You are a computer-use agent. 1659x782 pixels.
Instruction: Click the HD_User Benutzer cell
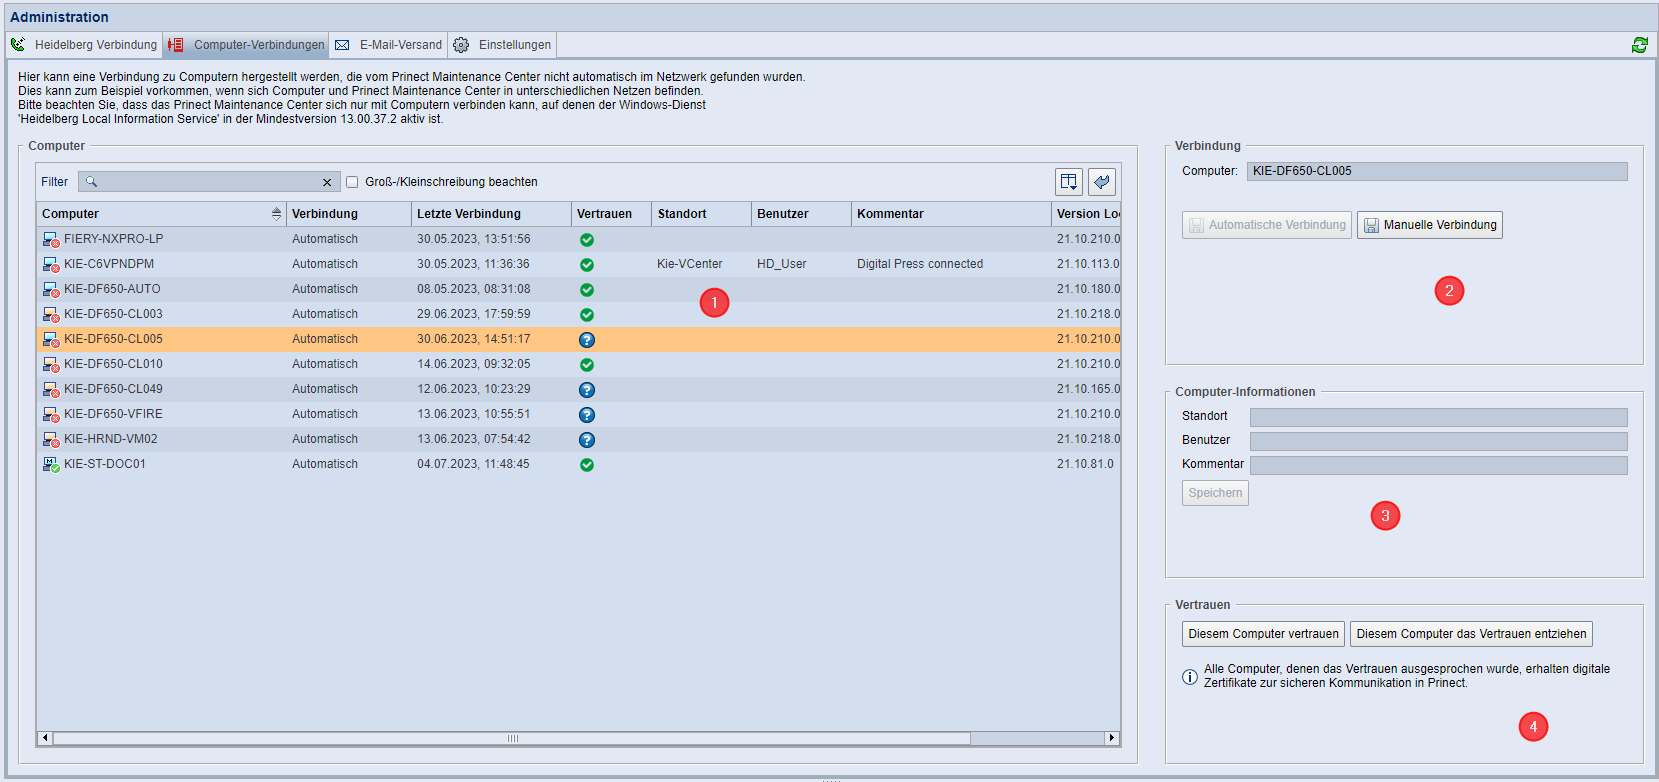point(781,264)
